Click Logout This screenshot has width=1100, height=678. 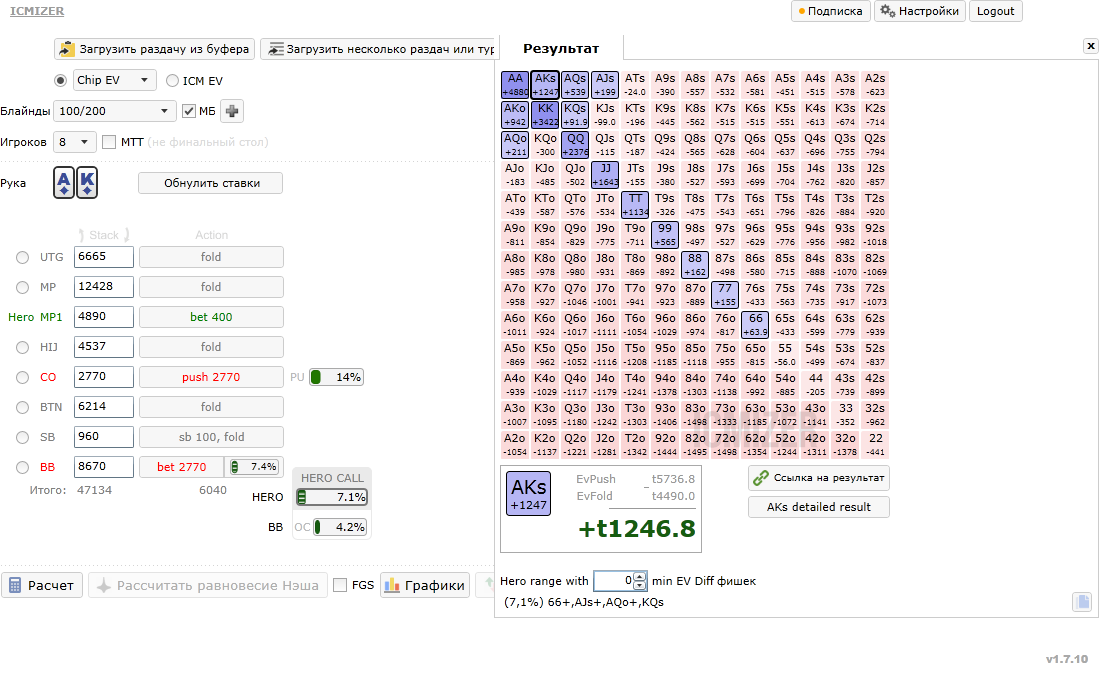(995, 11)
